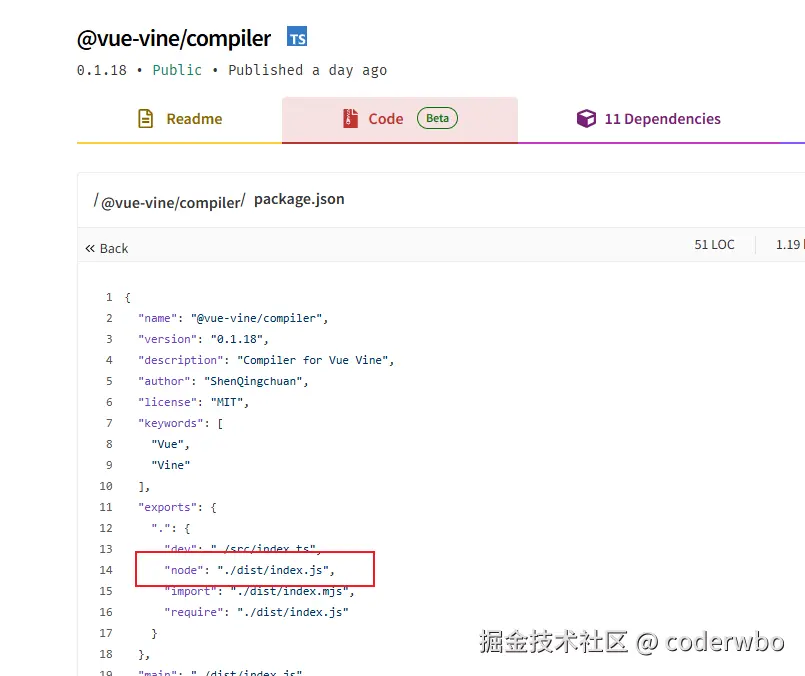
Task: Click the TypeScript TS badge icon
Action: coord(297,36)
